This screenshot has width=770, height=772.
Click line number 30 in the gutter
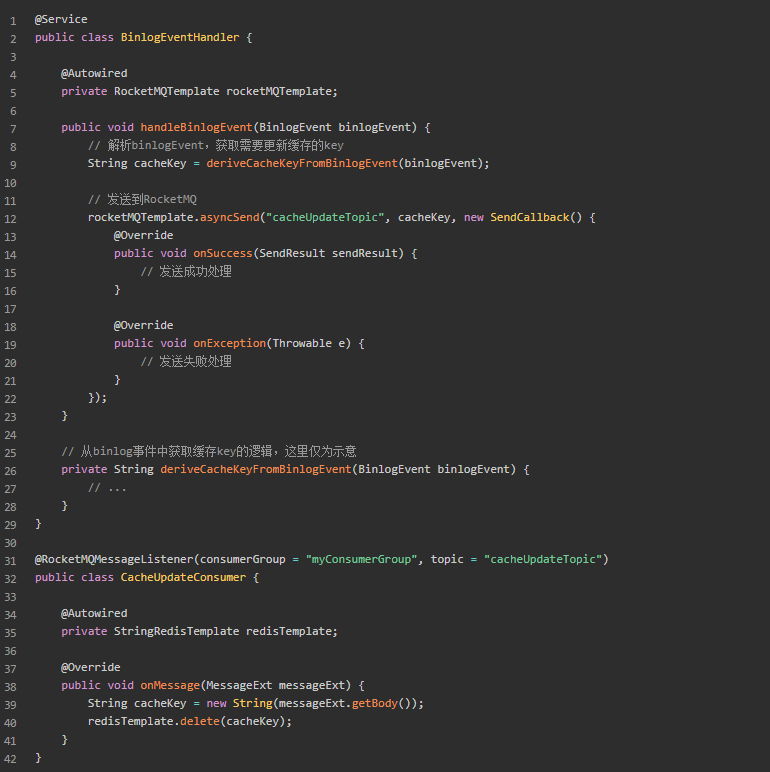pyautogui.click(x=10, y=544)
